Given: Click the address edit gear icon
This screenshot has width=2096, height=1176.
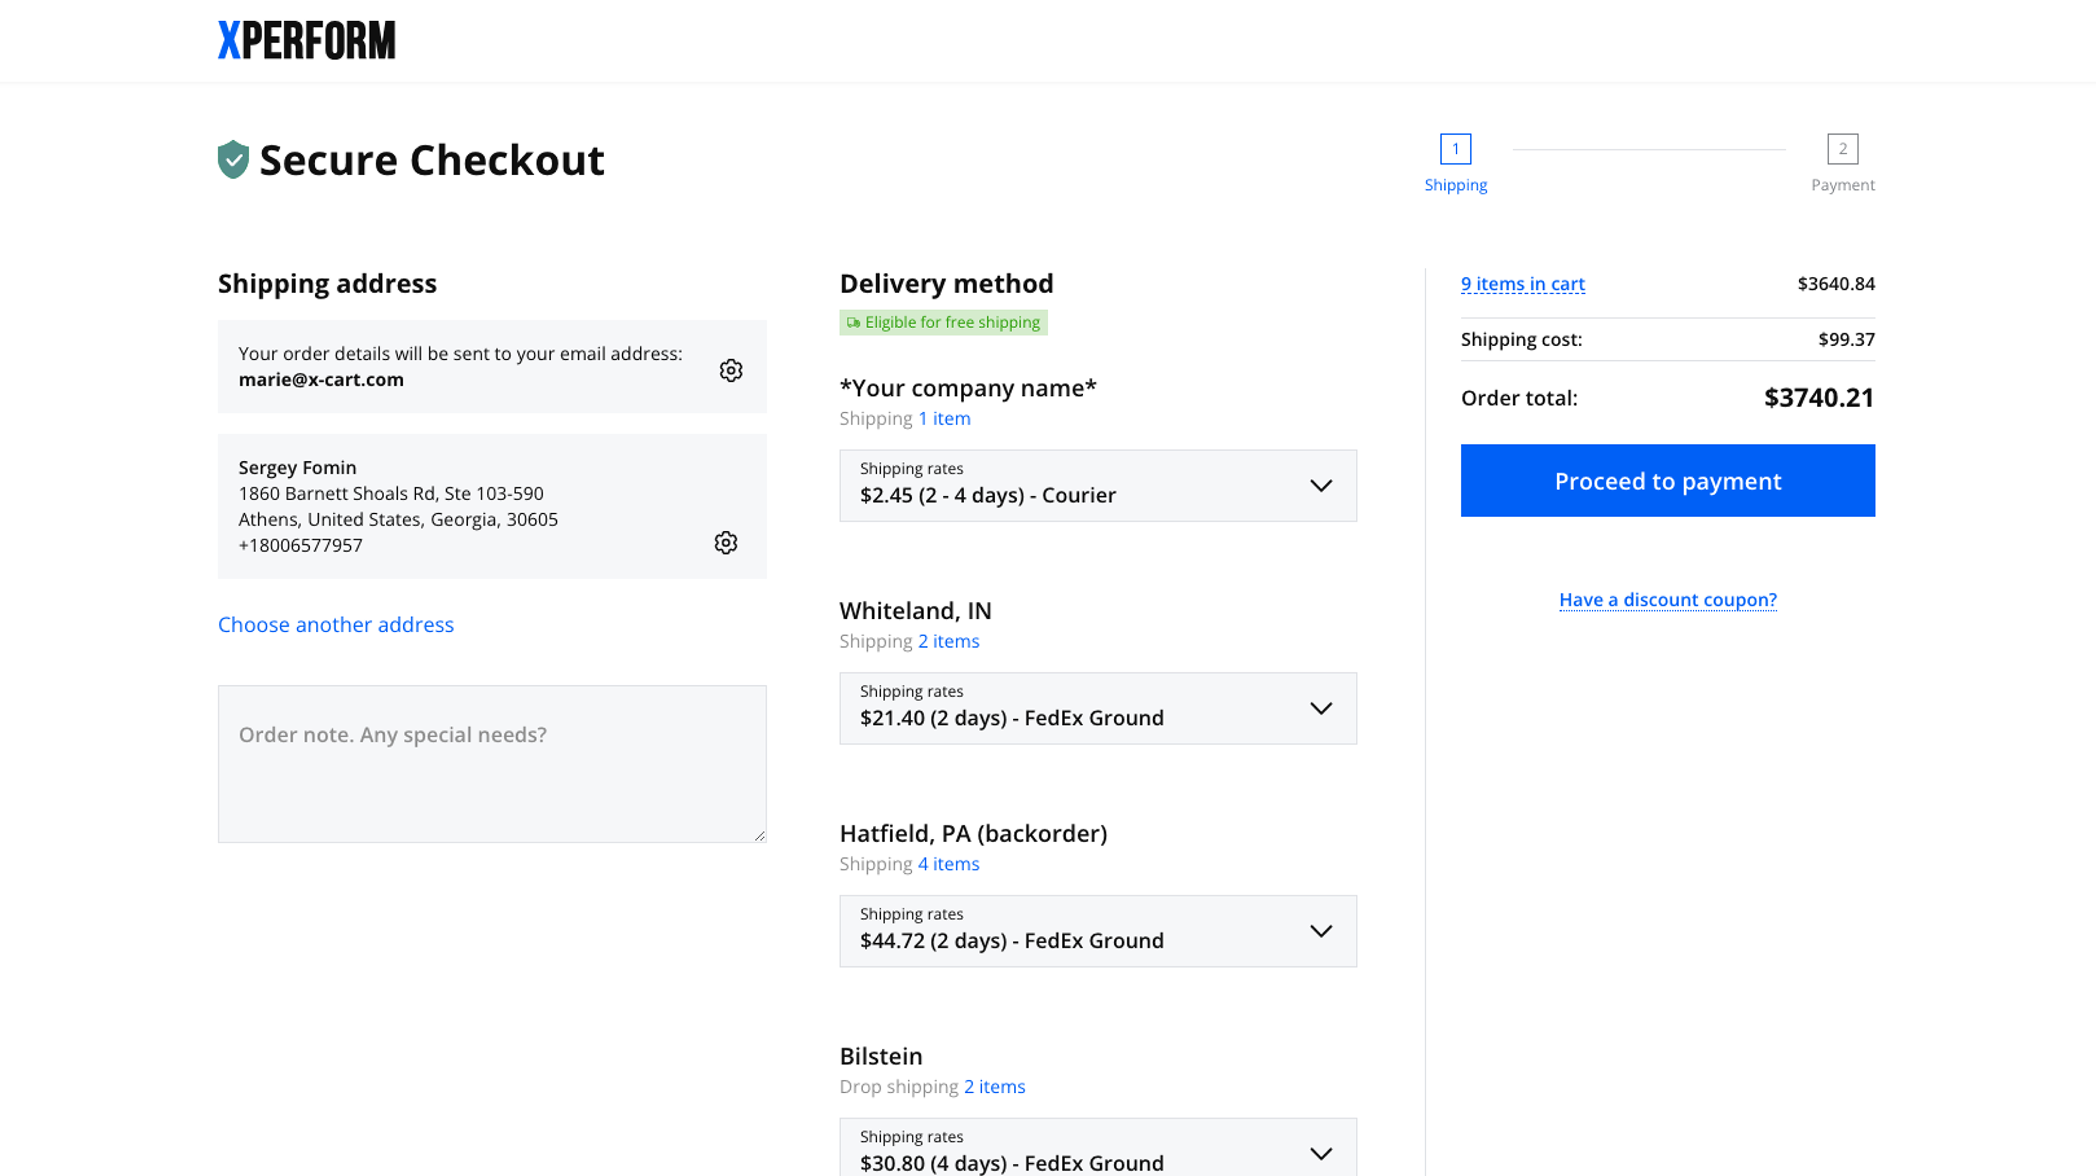Looking at the screenshot, I should (x=726, y=543).
